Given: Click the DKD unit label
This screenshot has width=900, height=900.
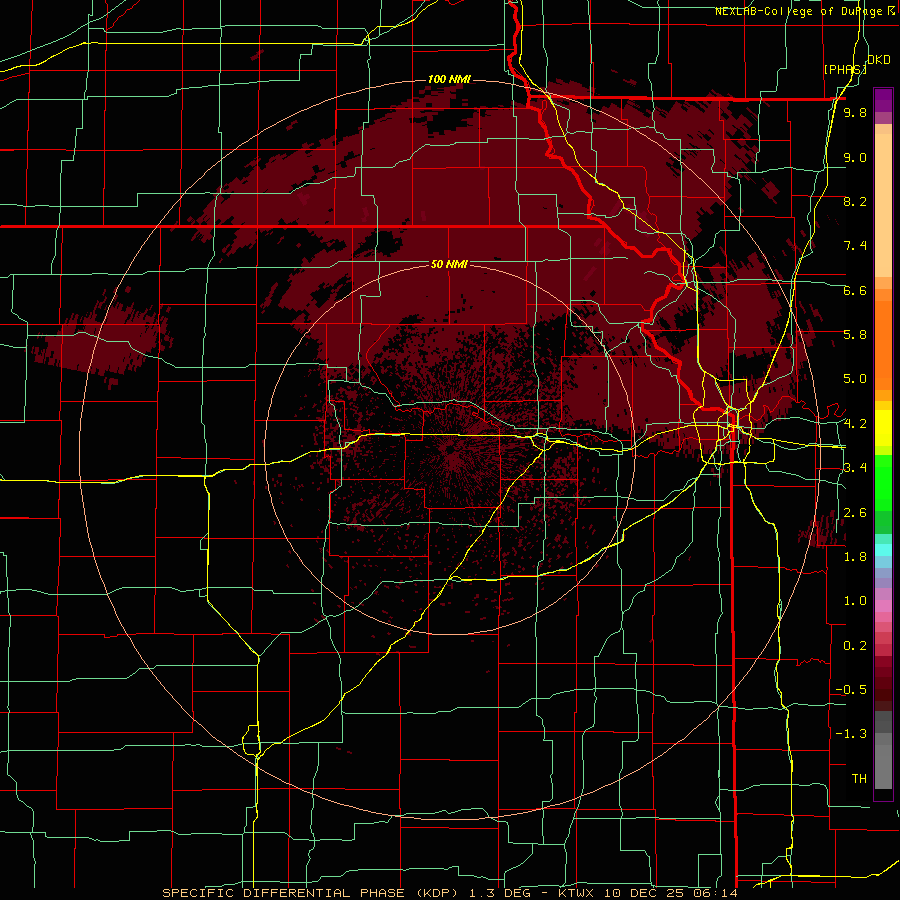Looking at the screenshot, I should 878,60.
